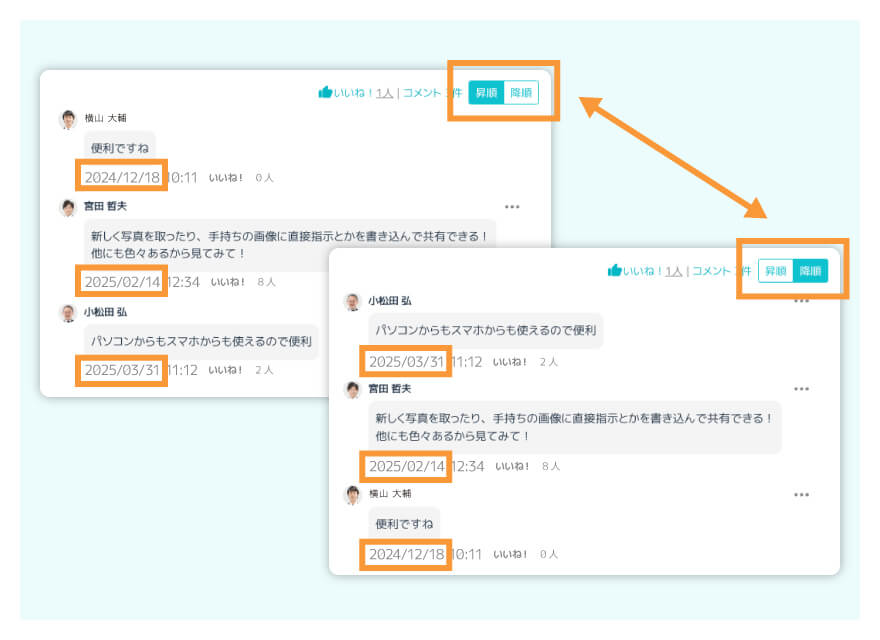Click the 8人 like count in the left panel
The width and height of the screenshot is (880, 640).
coord(266,283)
